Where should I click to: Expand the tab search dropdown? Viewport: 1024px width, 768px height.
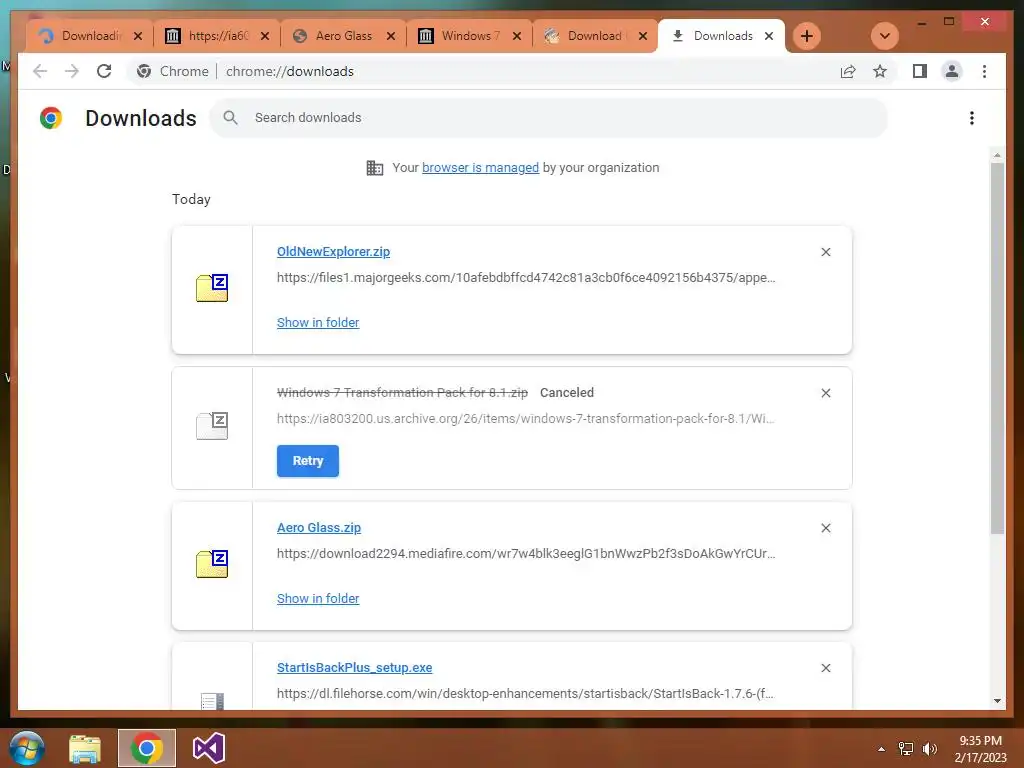[x=885, y=36]
